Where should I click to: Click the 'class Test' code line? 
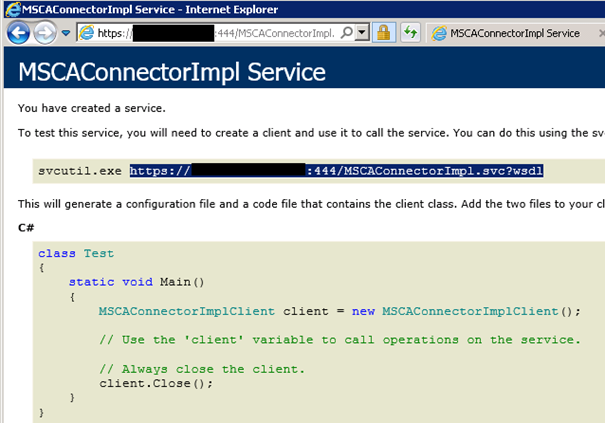69,254
